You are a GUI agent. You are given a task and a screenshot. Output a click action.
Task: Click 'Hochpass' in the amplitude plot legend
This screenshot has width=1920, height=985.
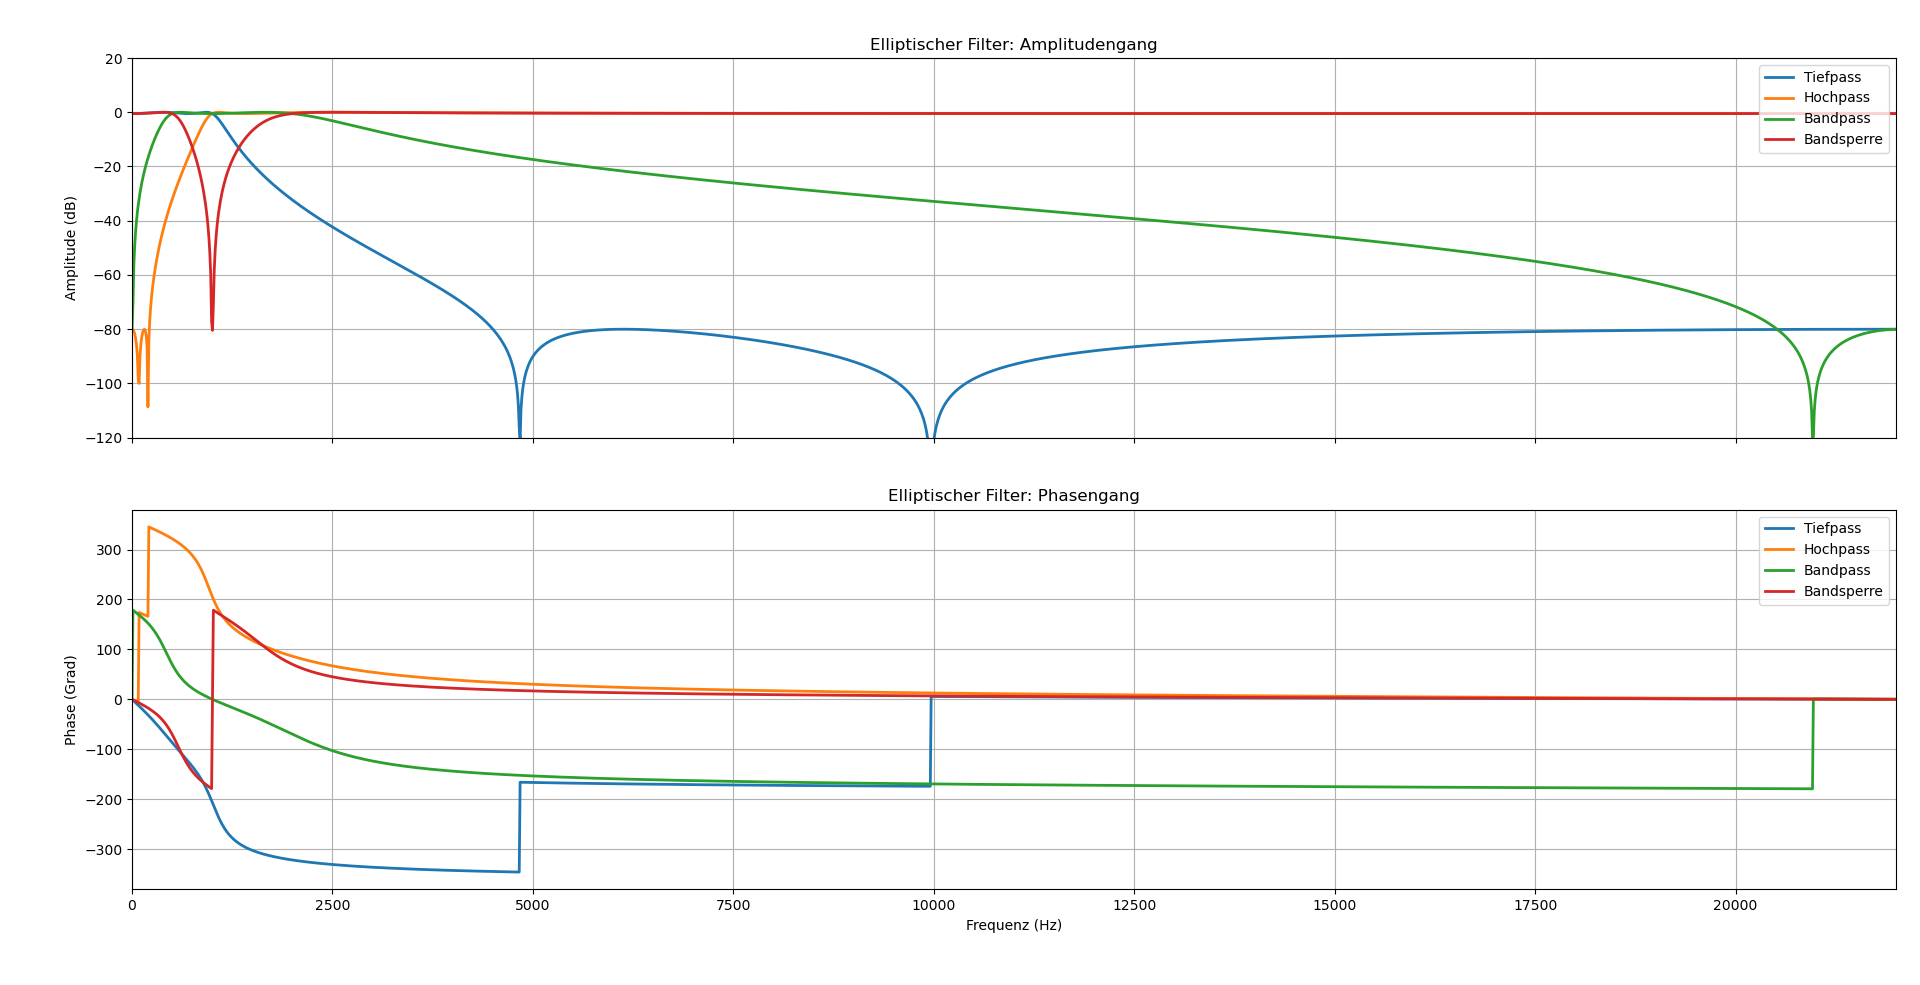1836,98
